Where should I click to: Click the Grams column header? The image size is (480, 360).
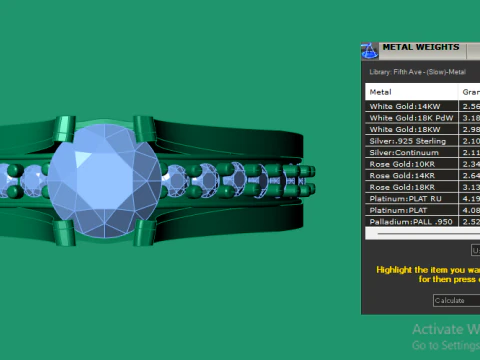(x=469, y=92)
